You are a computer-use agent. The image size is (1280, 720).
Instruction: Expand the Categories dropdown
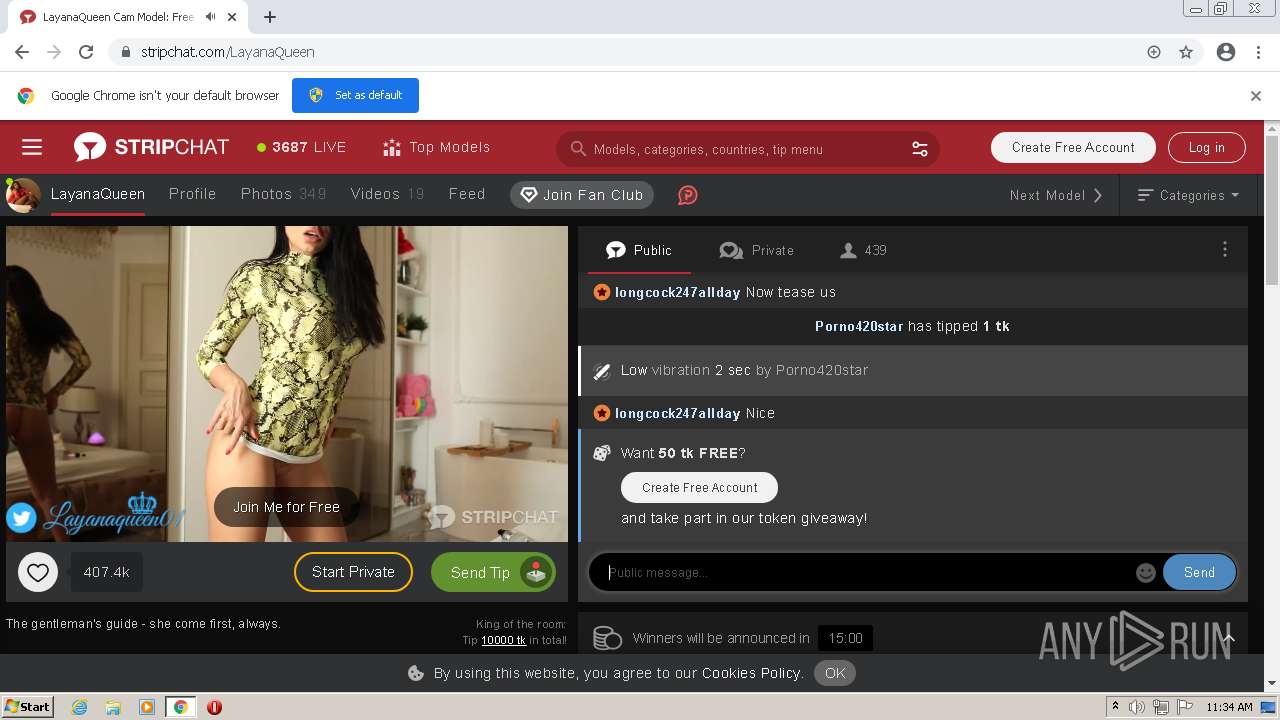(1189, 195)
